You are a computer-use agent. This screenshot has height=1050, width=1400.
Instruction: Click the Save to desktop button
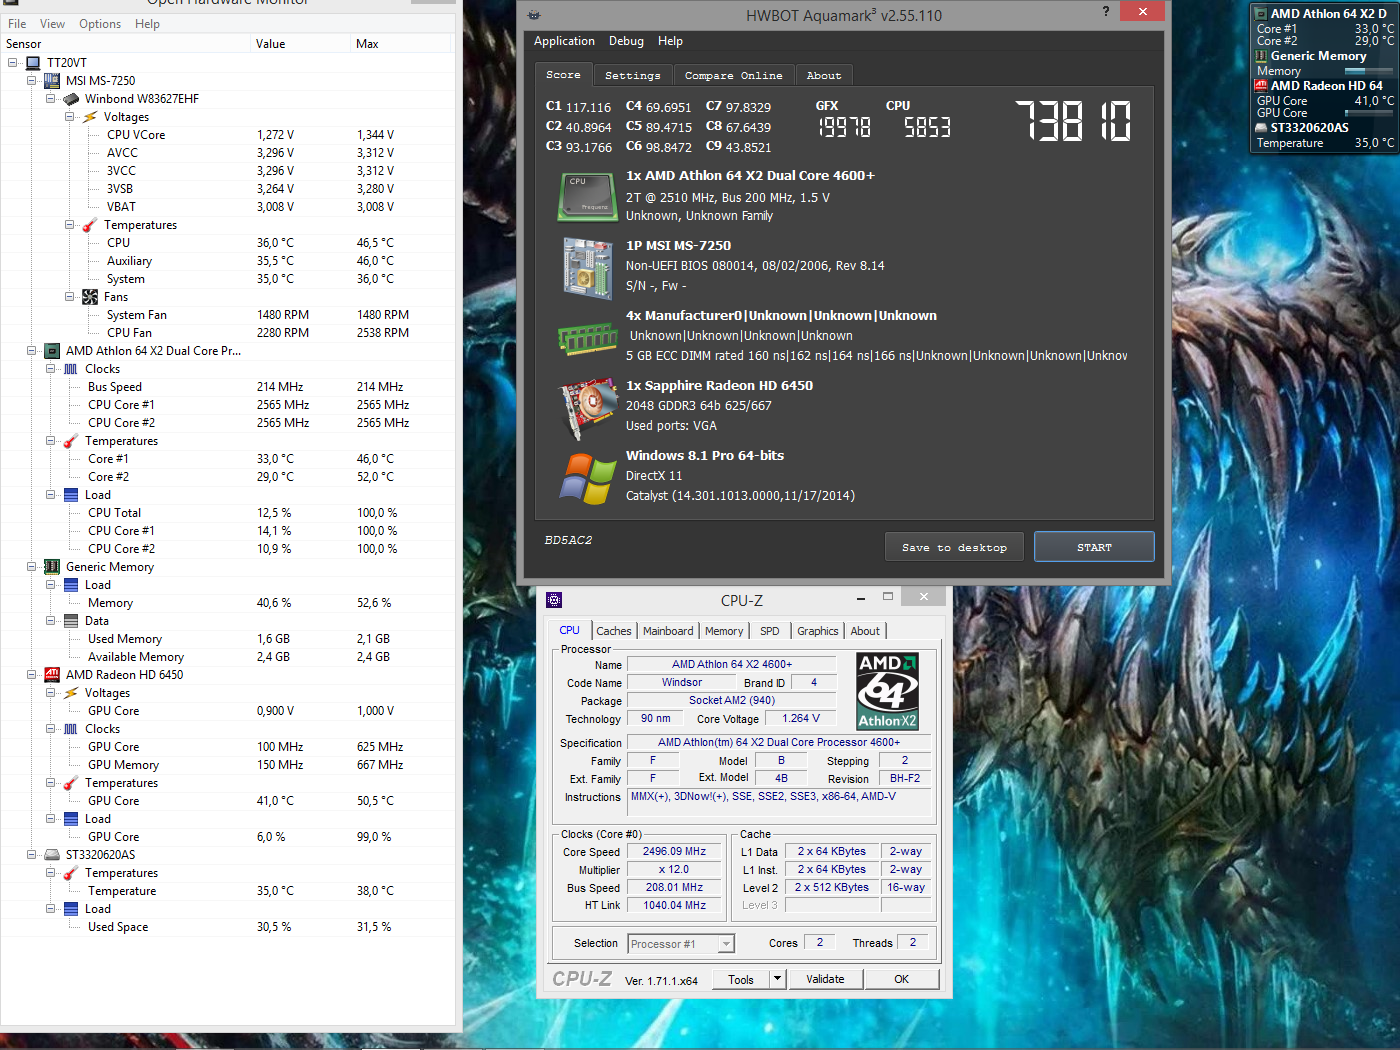[954, 547]
